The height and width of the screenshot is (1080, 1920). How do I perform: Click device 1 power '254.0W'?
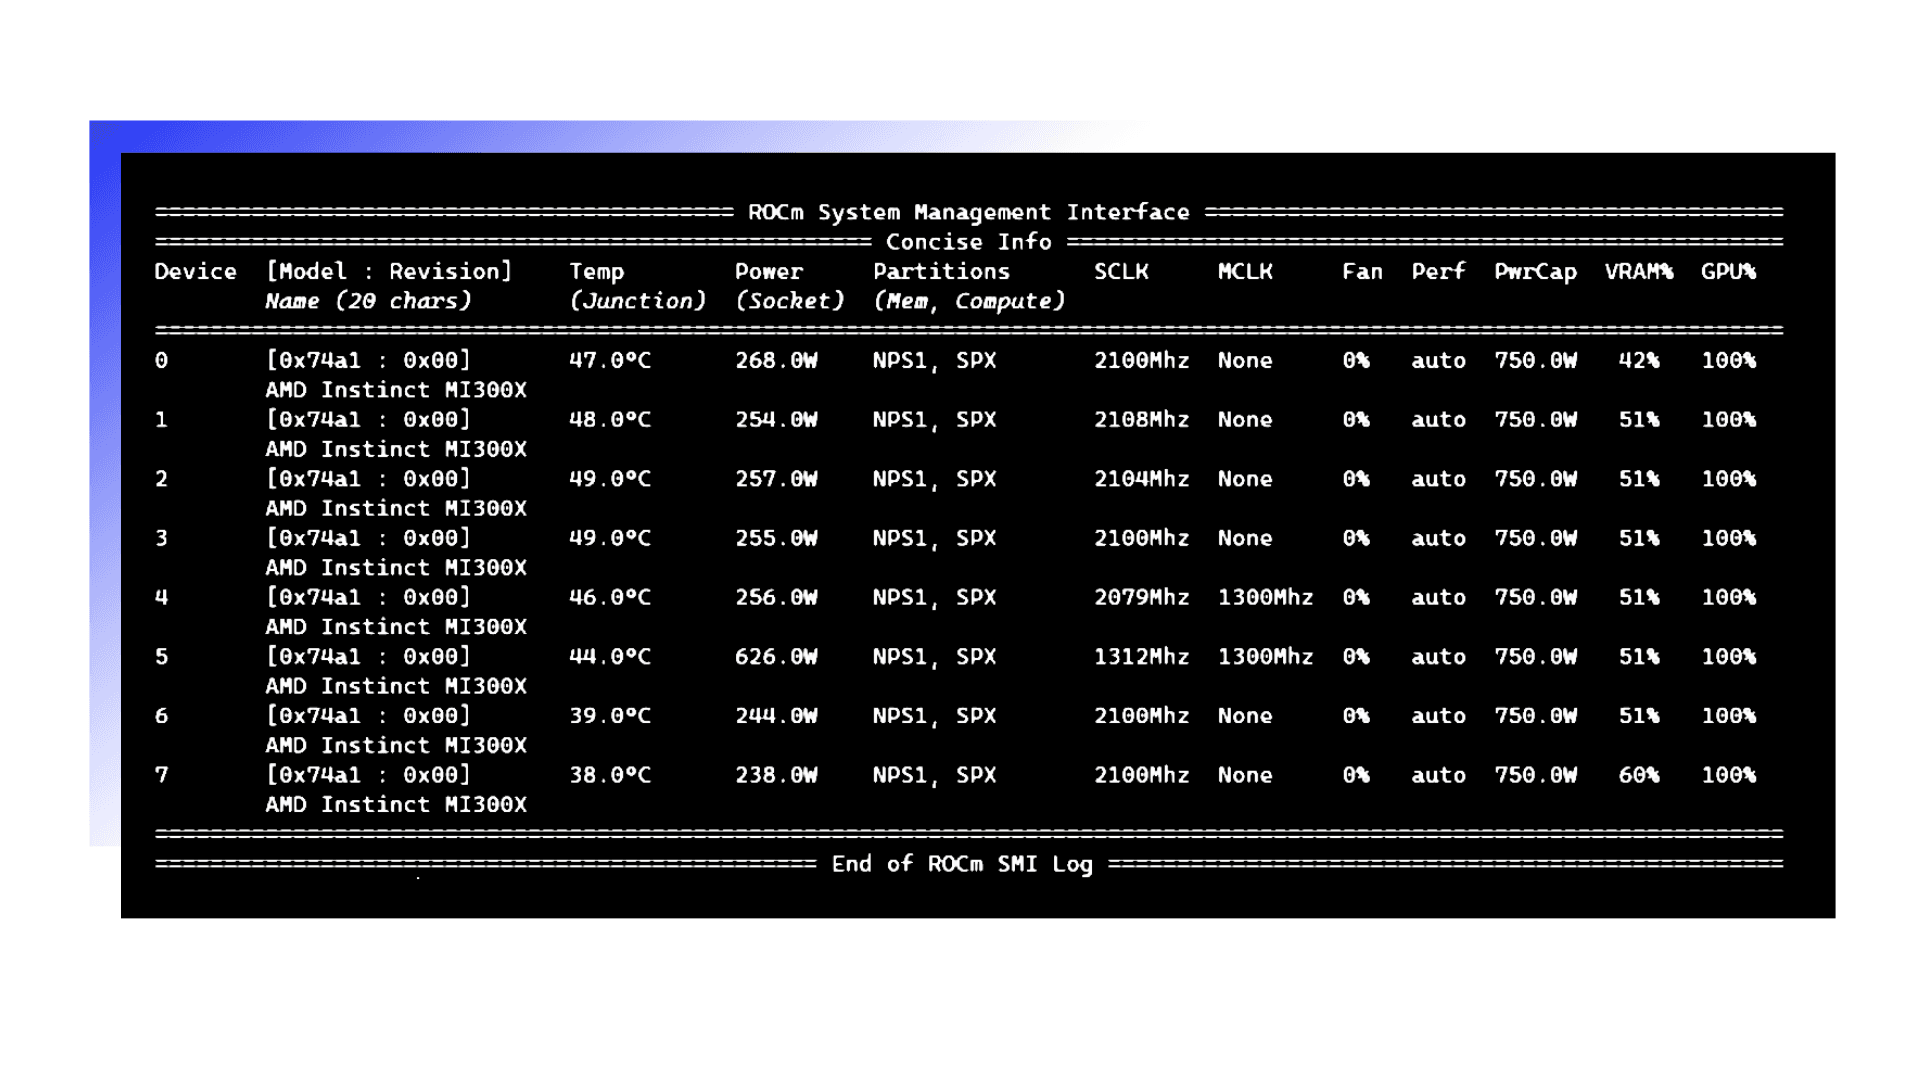[776, 419]
